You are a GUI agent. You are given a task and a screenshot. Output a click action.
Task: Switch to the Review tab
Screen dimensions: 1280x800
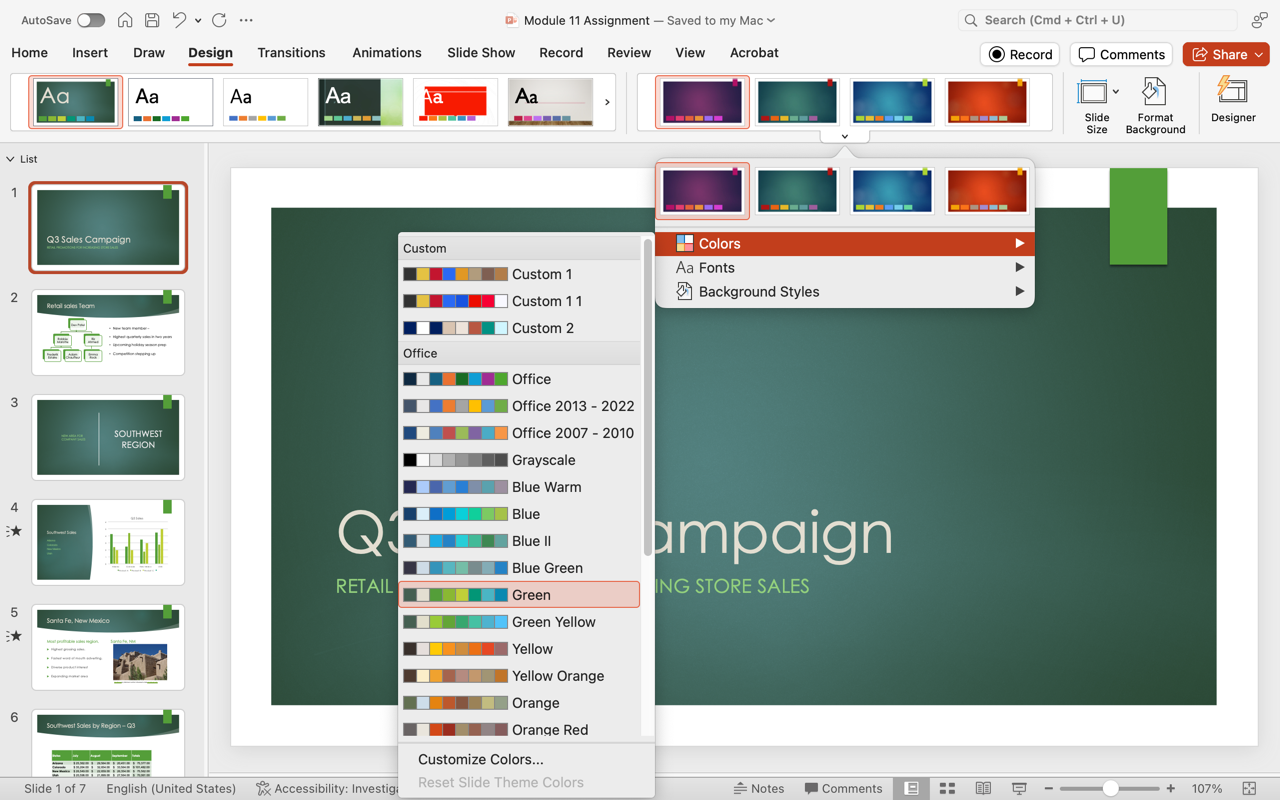[x=629, y=53]
